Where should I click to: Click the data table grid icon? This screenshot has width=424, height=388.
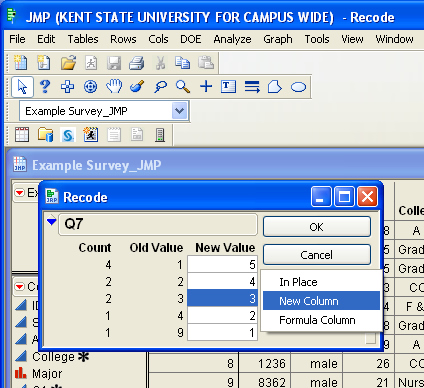(x=22, y=135)
